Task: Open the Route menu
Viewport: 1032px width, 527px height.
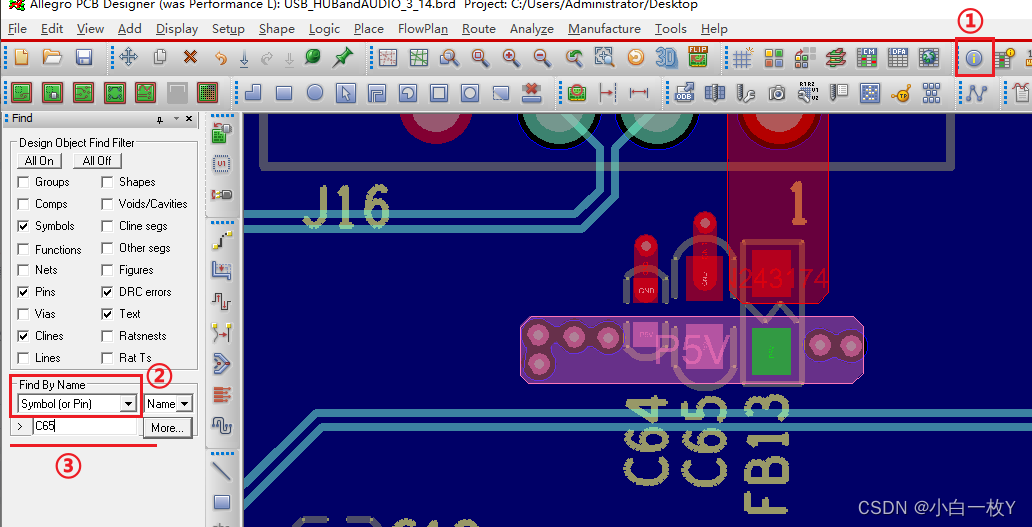Action: click(478, 29)
